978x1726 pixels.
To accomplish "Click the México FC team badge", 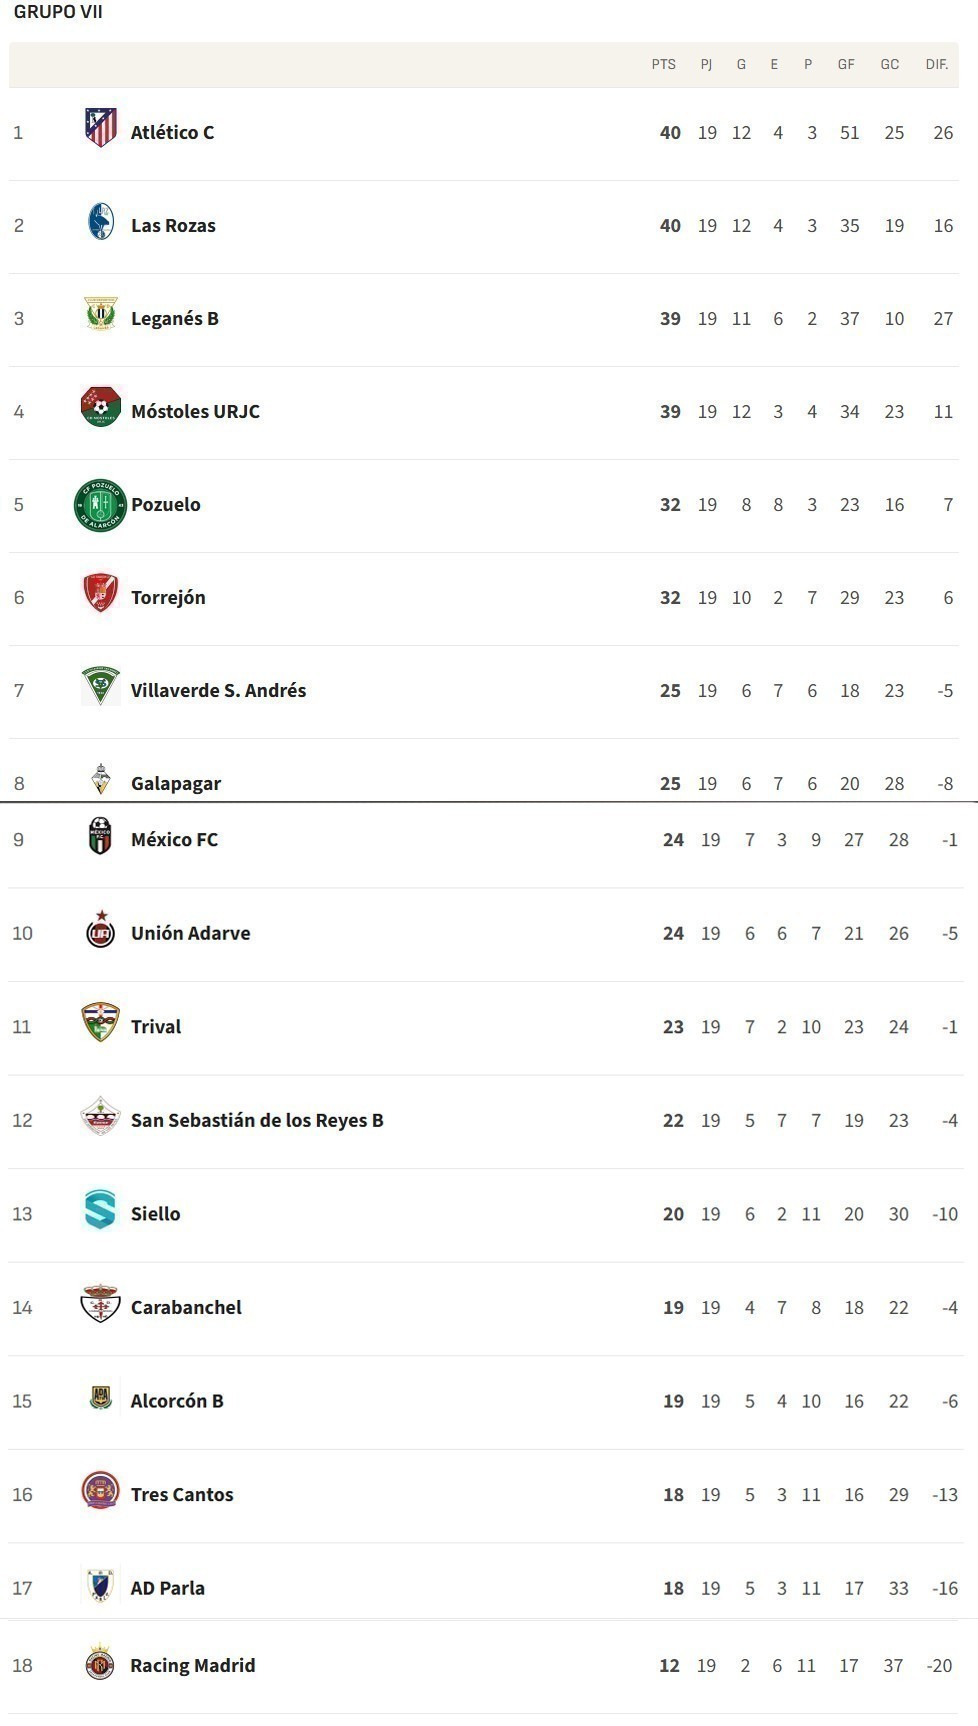I will [100, 837].
